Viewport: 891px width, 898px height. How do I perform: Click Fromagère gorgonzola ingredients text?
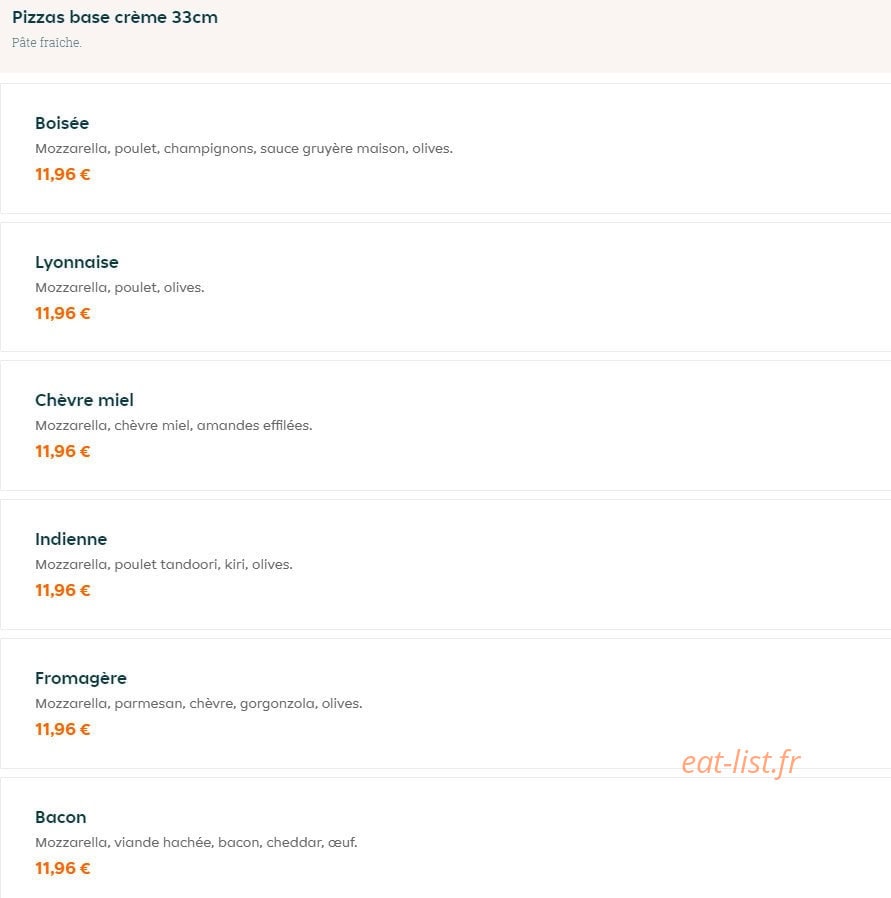click(199, 704)
